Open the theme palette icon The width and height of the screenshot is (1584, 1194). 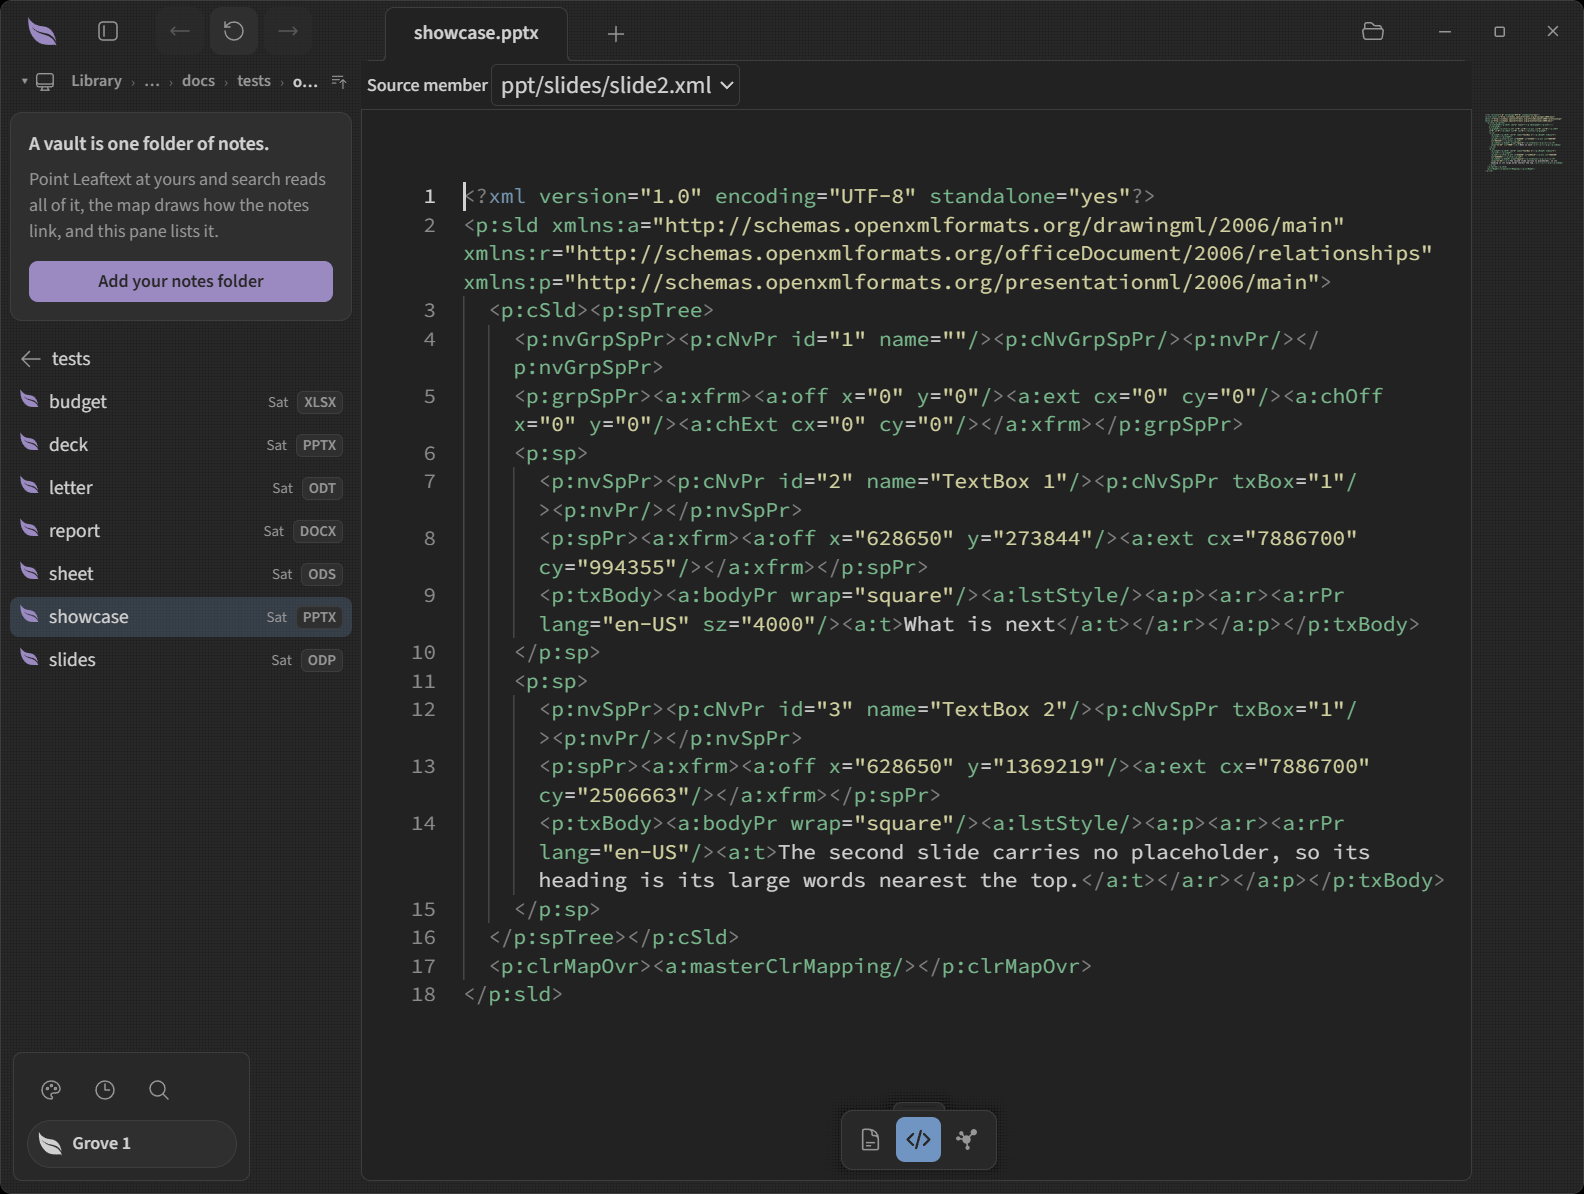pos(51,1090)
